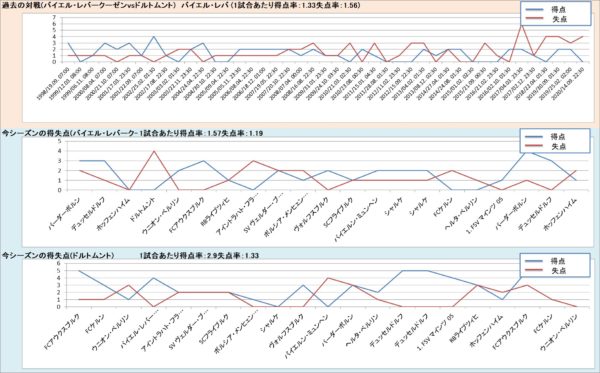The image size is (600, 373).
Task: Click the FCケルン axis label in the middle chart
Action: 443,207
